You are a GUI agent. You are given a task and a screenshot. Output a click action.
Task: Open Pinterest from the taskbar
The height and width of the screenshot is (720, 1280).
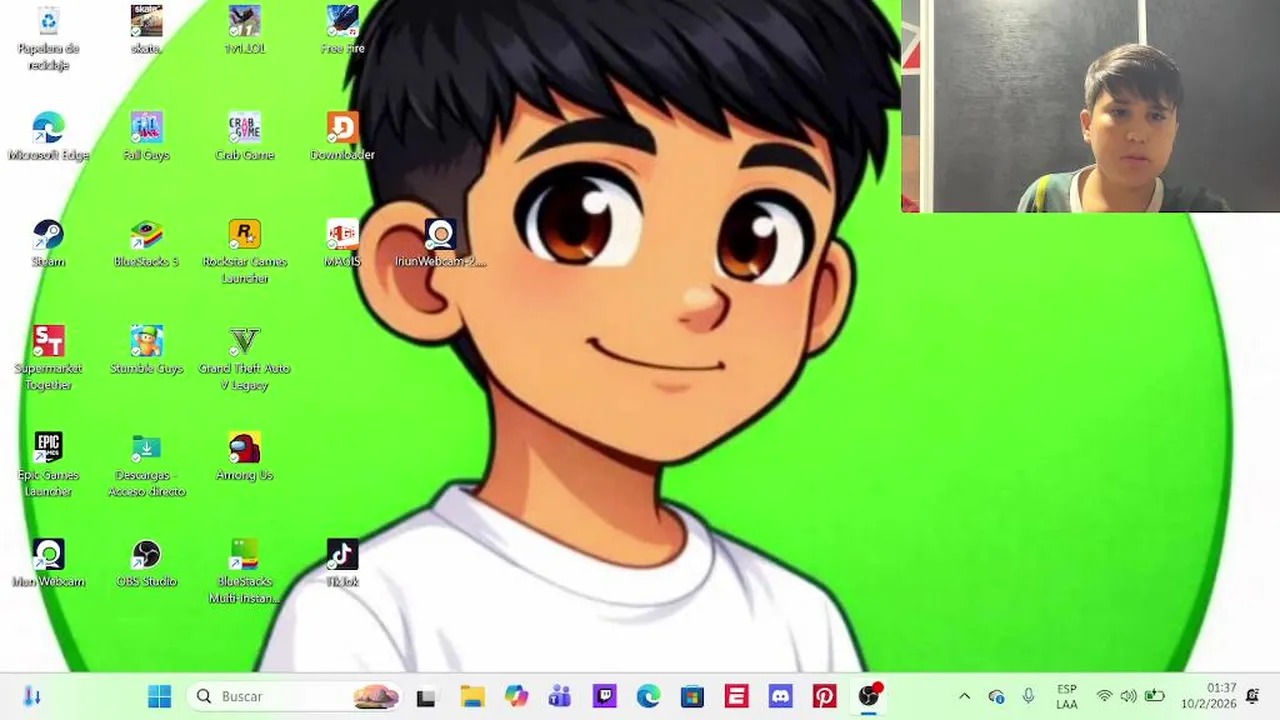[x=824, y=696]
